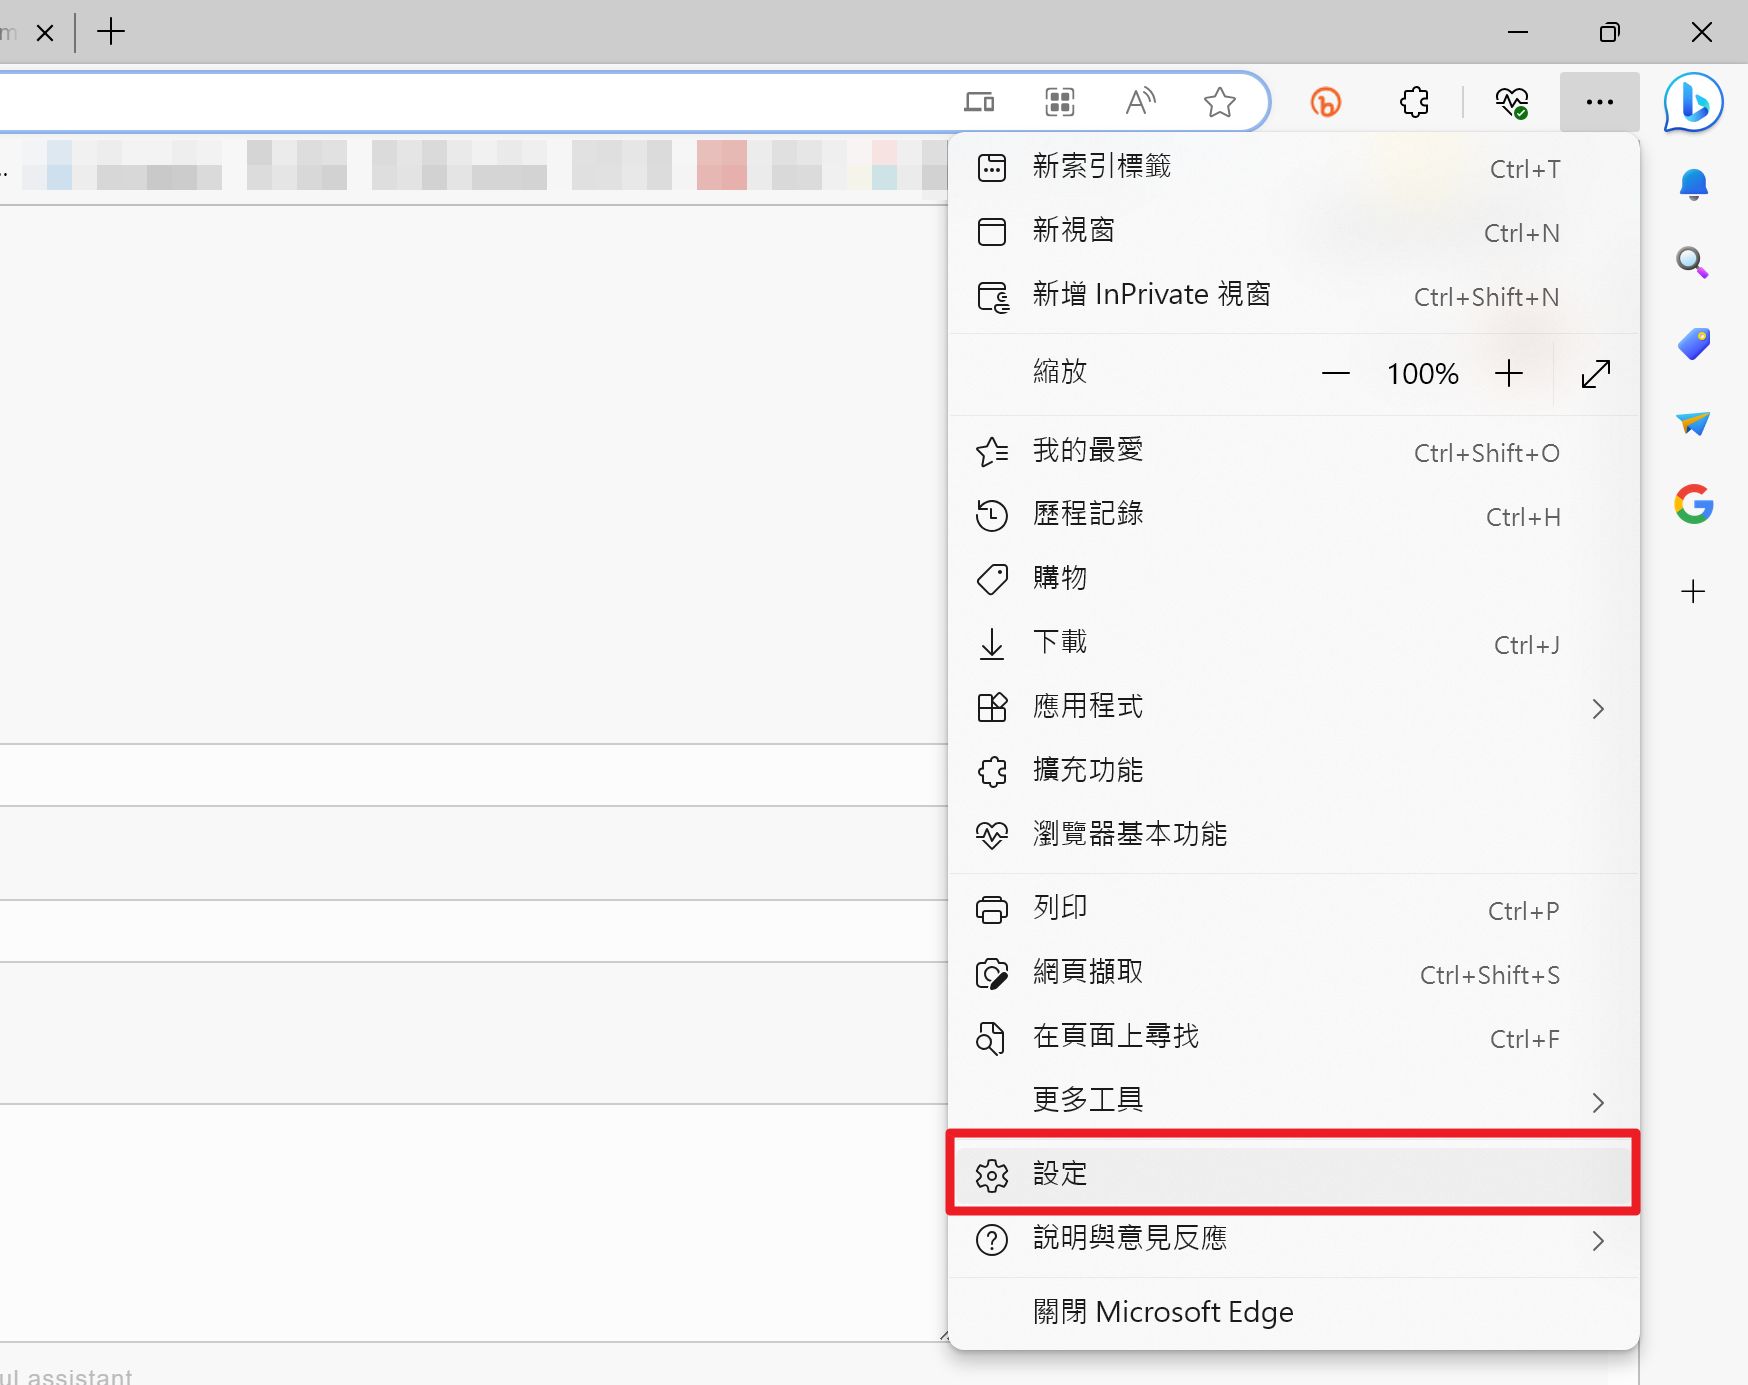Zoom in with the plus button

click(x=1508, y=374)
